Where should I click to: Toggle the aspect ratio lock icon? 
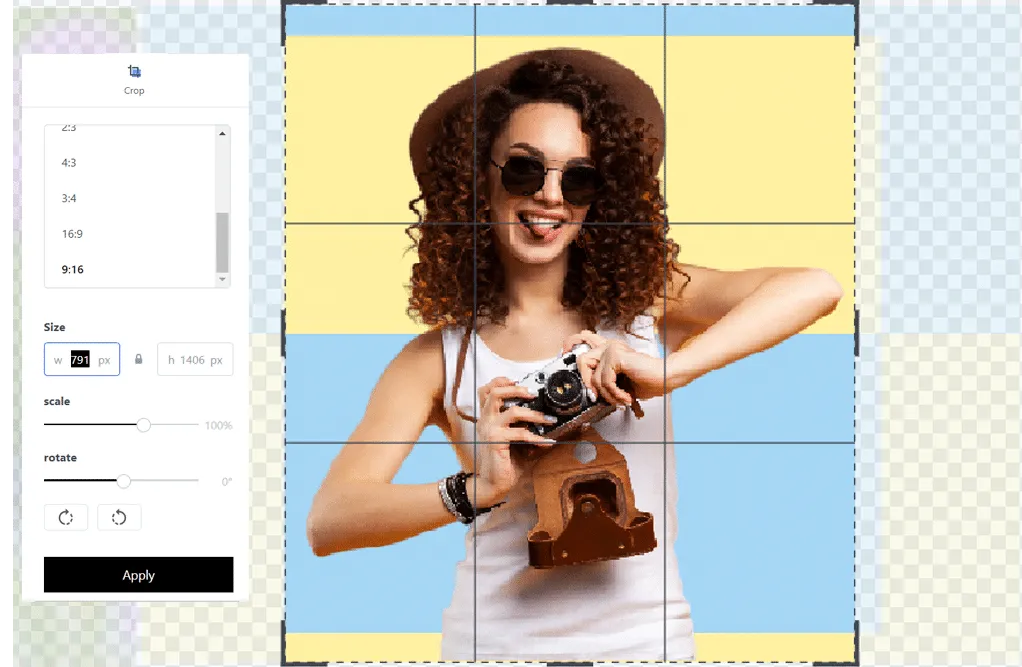139,360
